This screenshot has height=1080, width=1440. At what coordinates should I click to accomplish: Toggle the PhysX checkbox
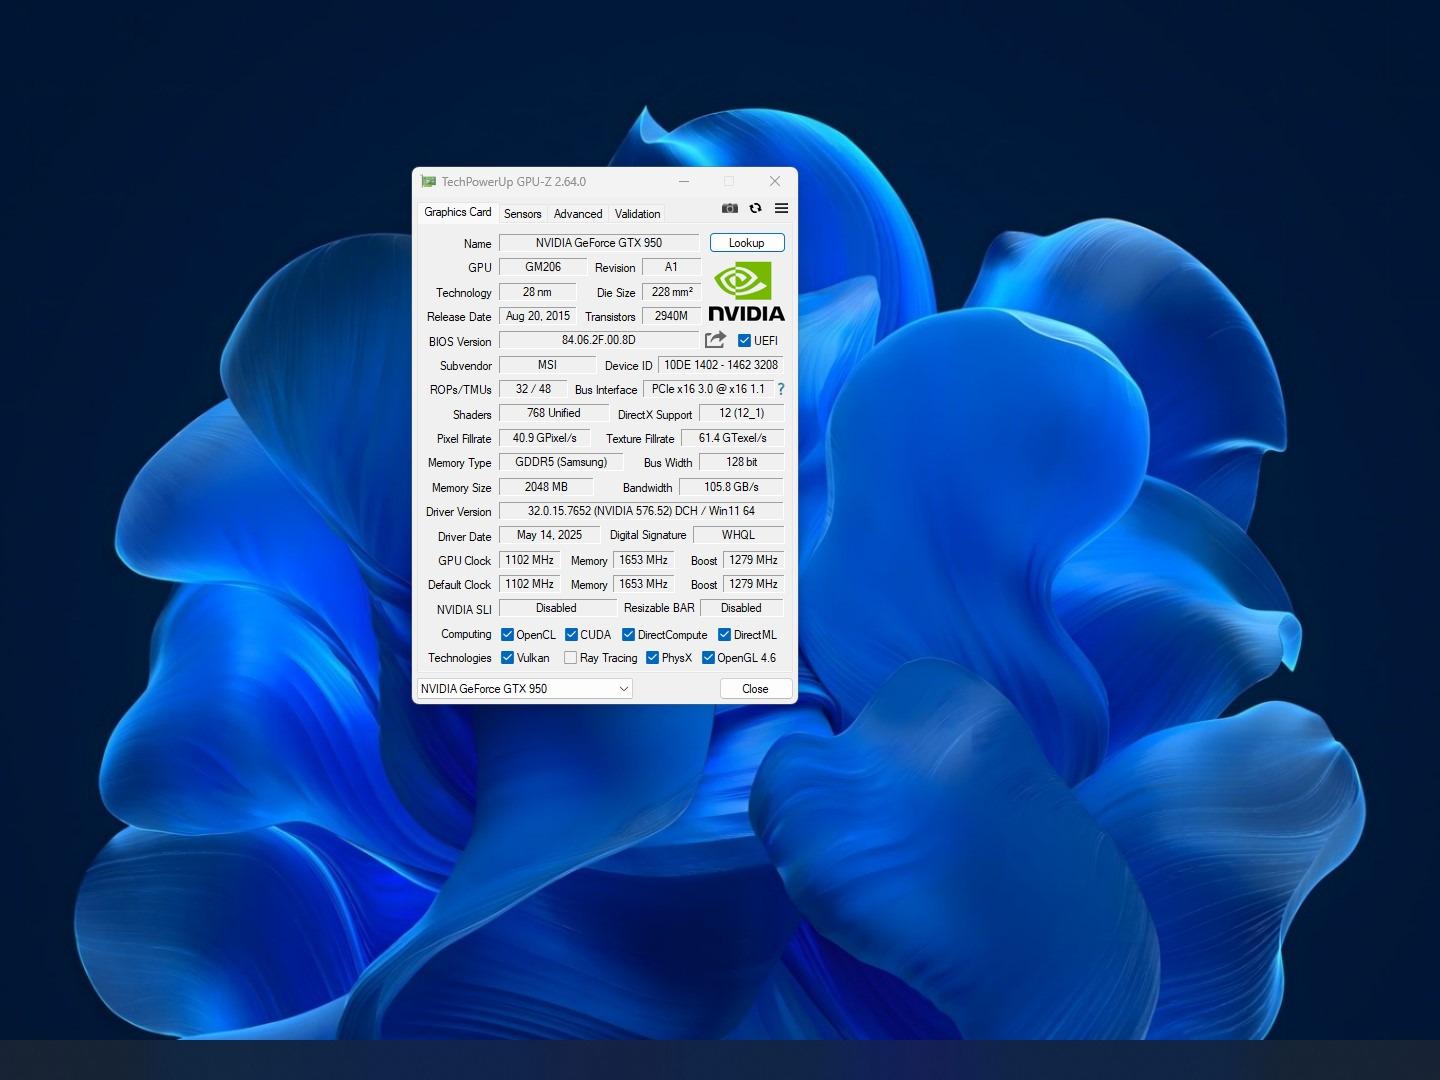[652, 658]
